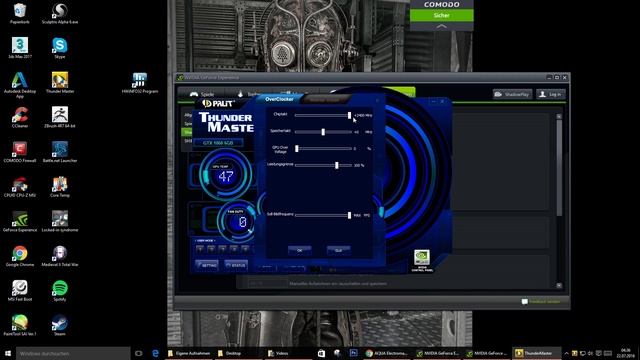Open the Spiele tab in GeForce Experience
Image resolution: width=640 pixels, height=360 pixels.
202,94
